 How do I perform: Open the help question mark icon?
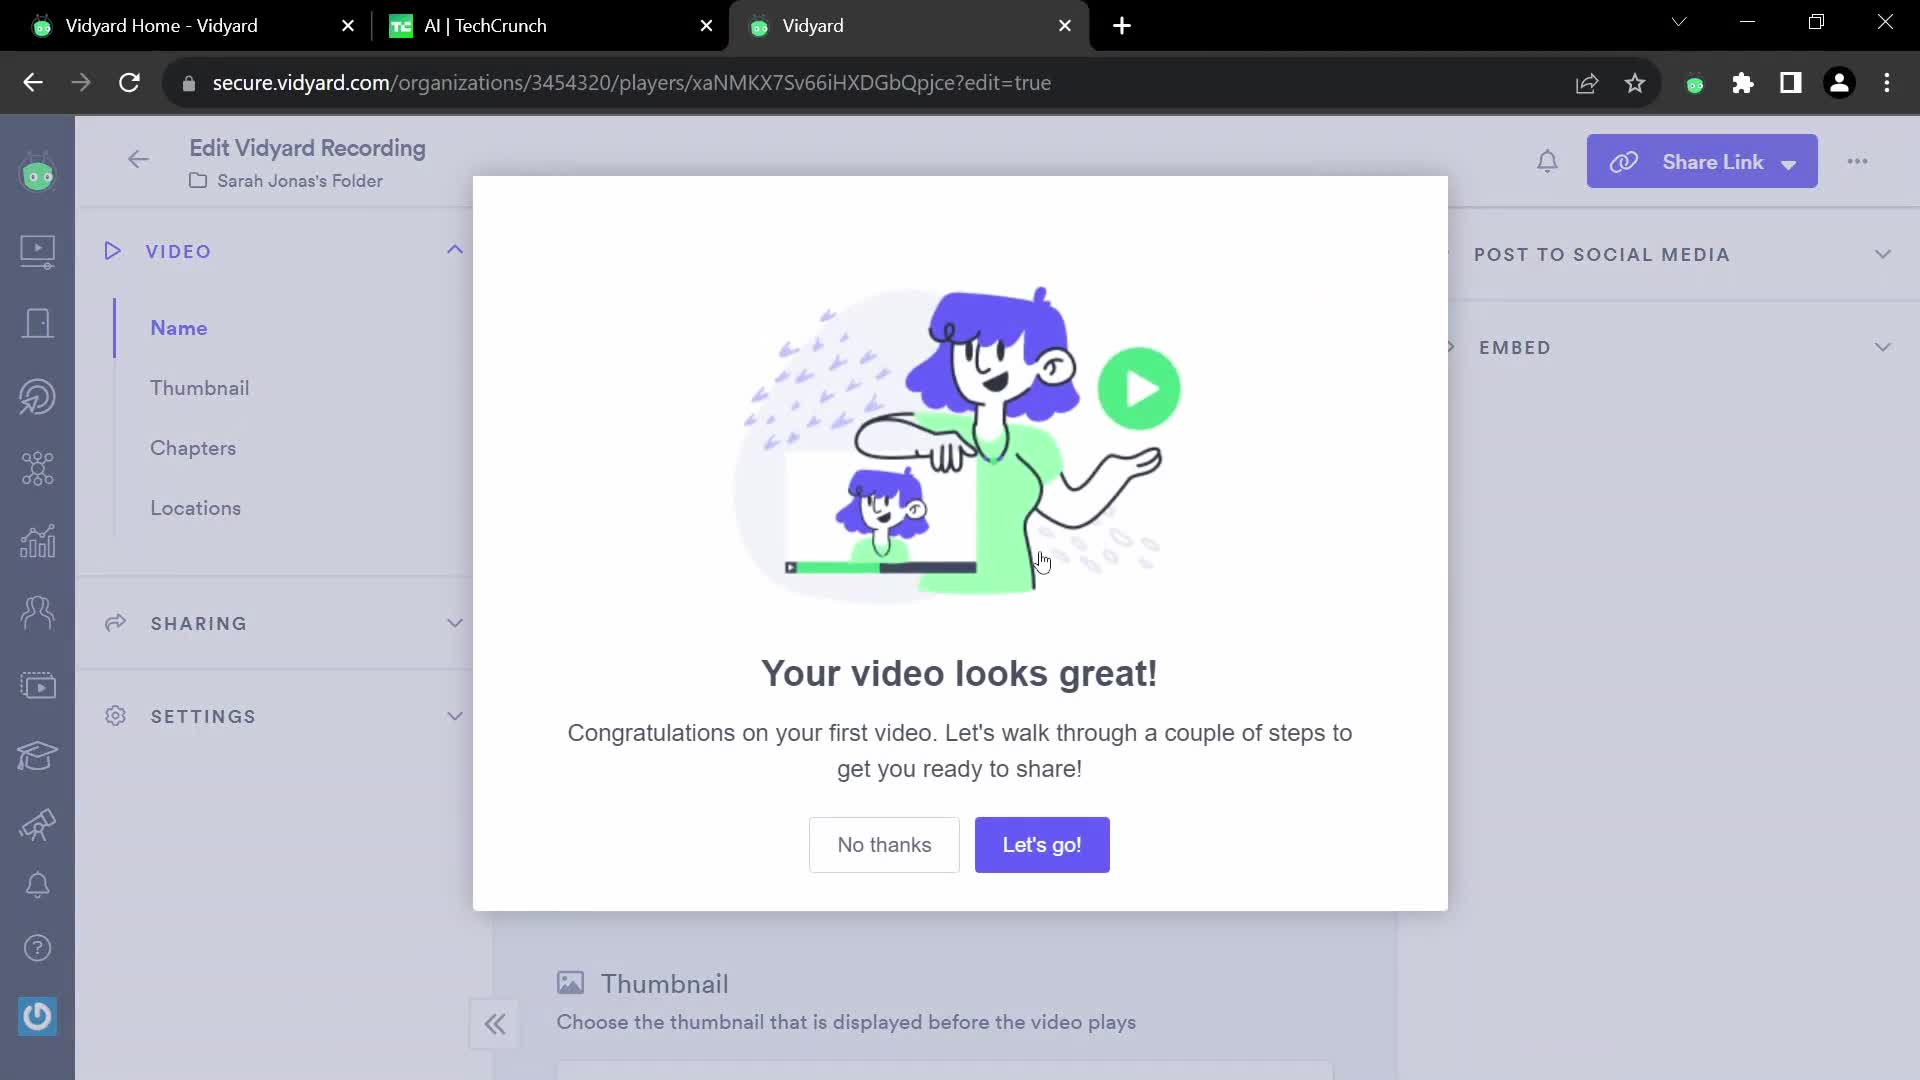click(37, 947)
